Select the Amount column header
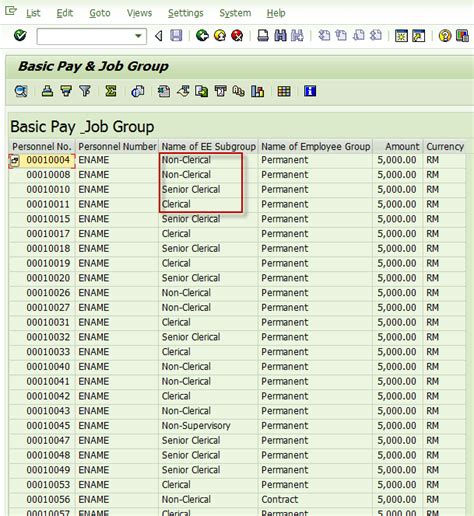Image resolution: width=474 pixels, height=516 pixels. tap(398, 146)
